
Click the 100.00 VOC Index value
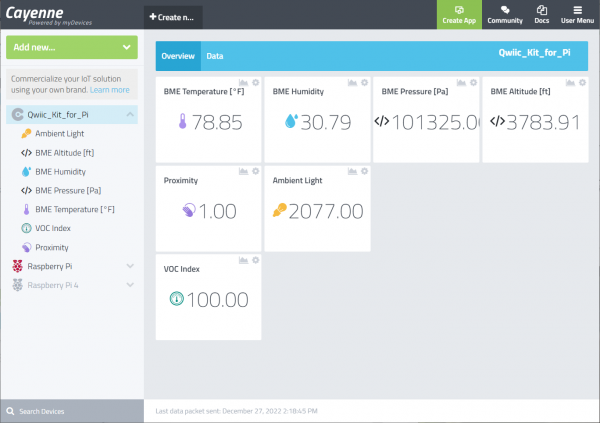tap(217, 300)
